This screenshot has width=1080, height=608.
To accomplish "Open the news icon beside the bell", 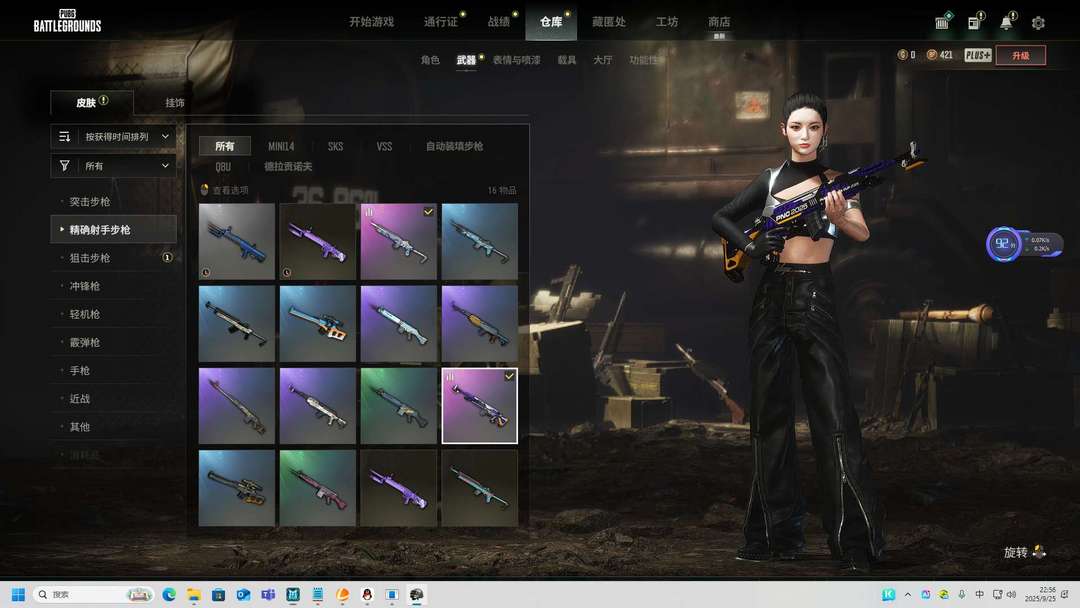I will click(x=974, y=23).
